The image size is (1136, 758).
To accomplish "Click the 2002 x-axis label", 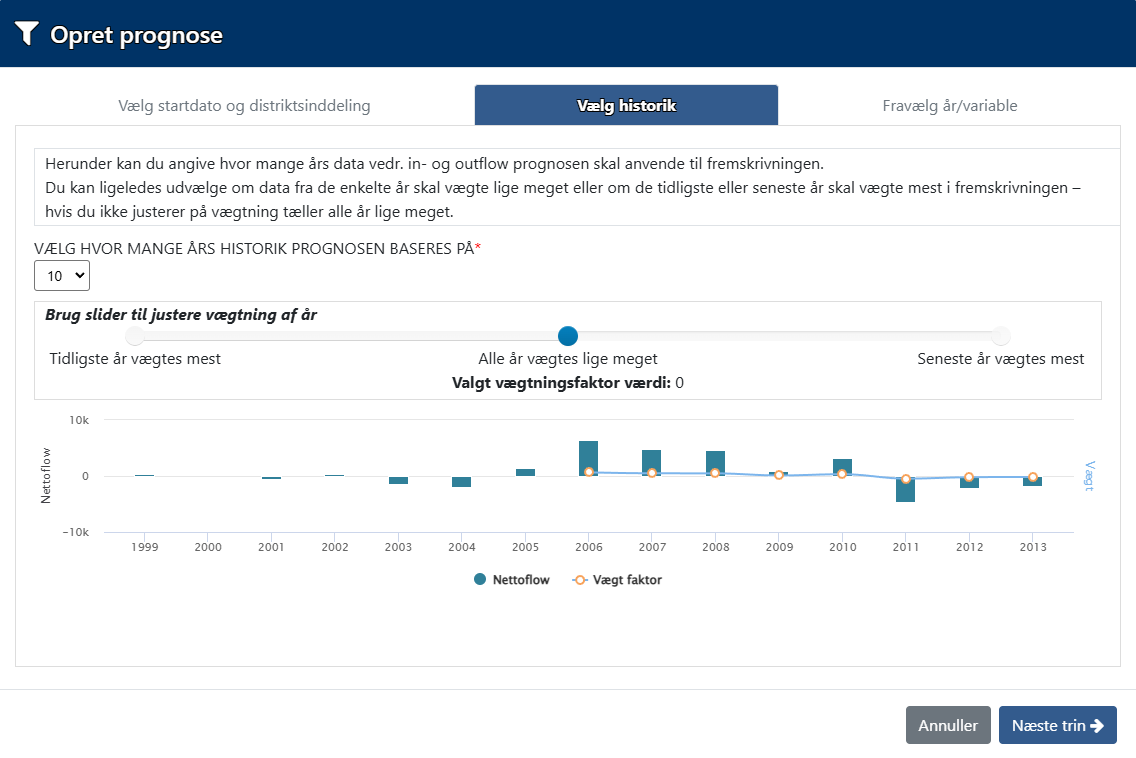I will tap(335, 547).
